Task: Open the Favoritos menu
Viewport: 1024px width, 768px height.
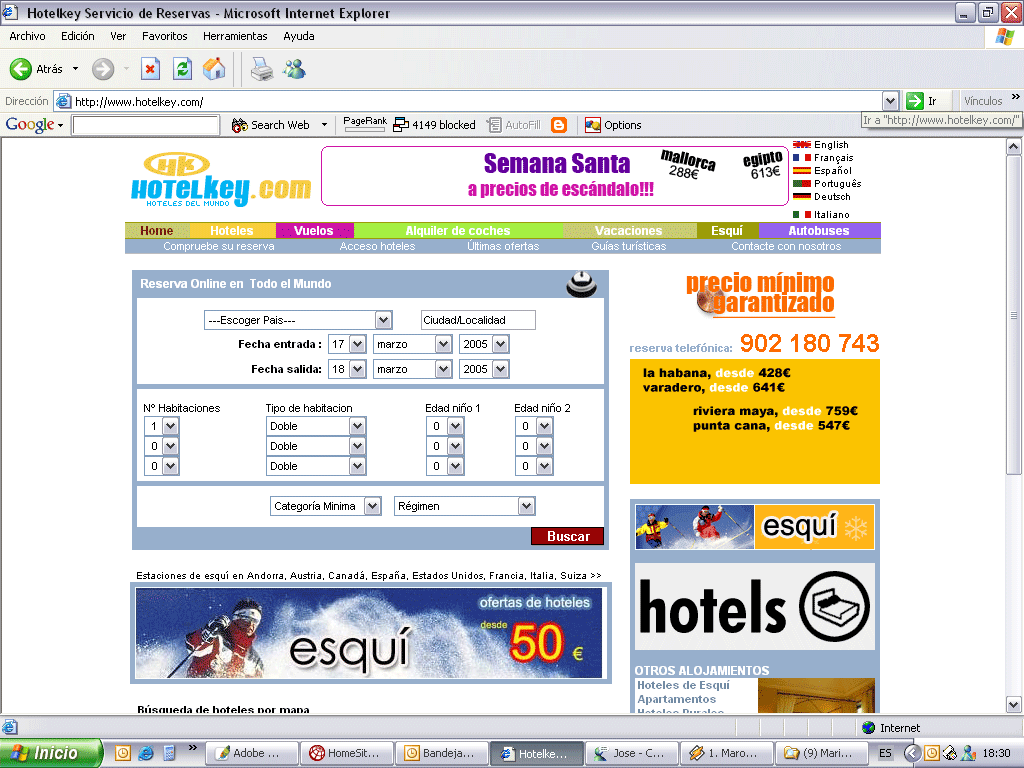Action: [x=164, y=36]
